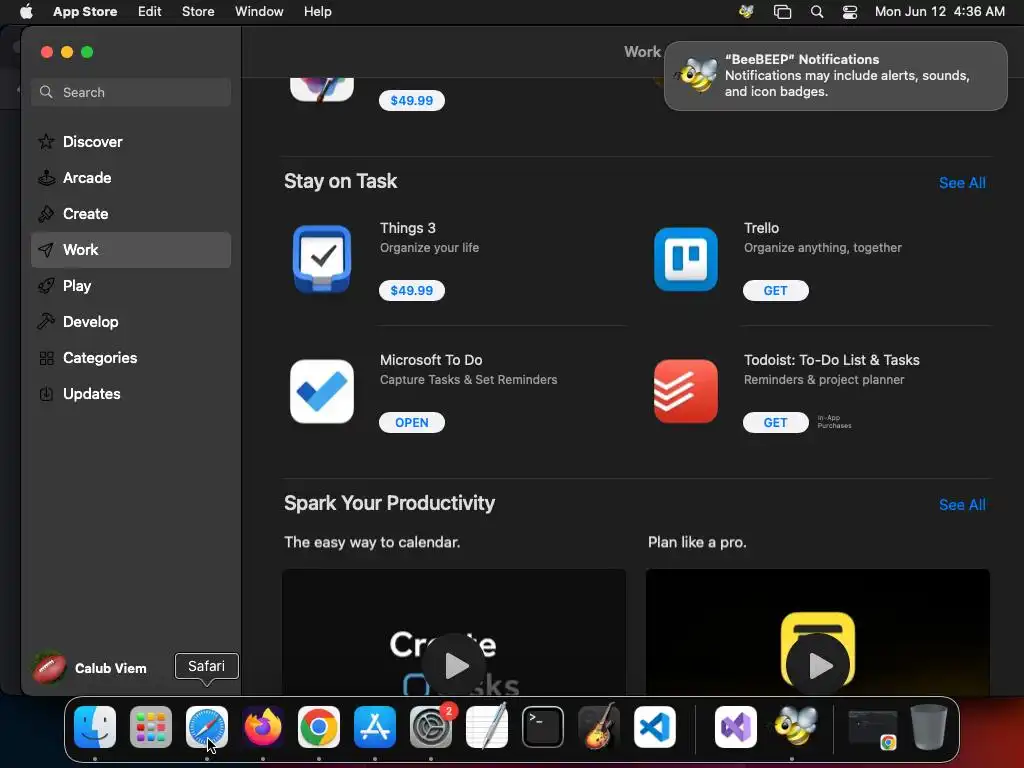Play the 'Plan like a pro' video
This screenshot has height=768, width=1024.
pos(818,665)
